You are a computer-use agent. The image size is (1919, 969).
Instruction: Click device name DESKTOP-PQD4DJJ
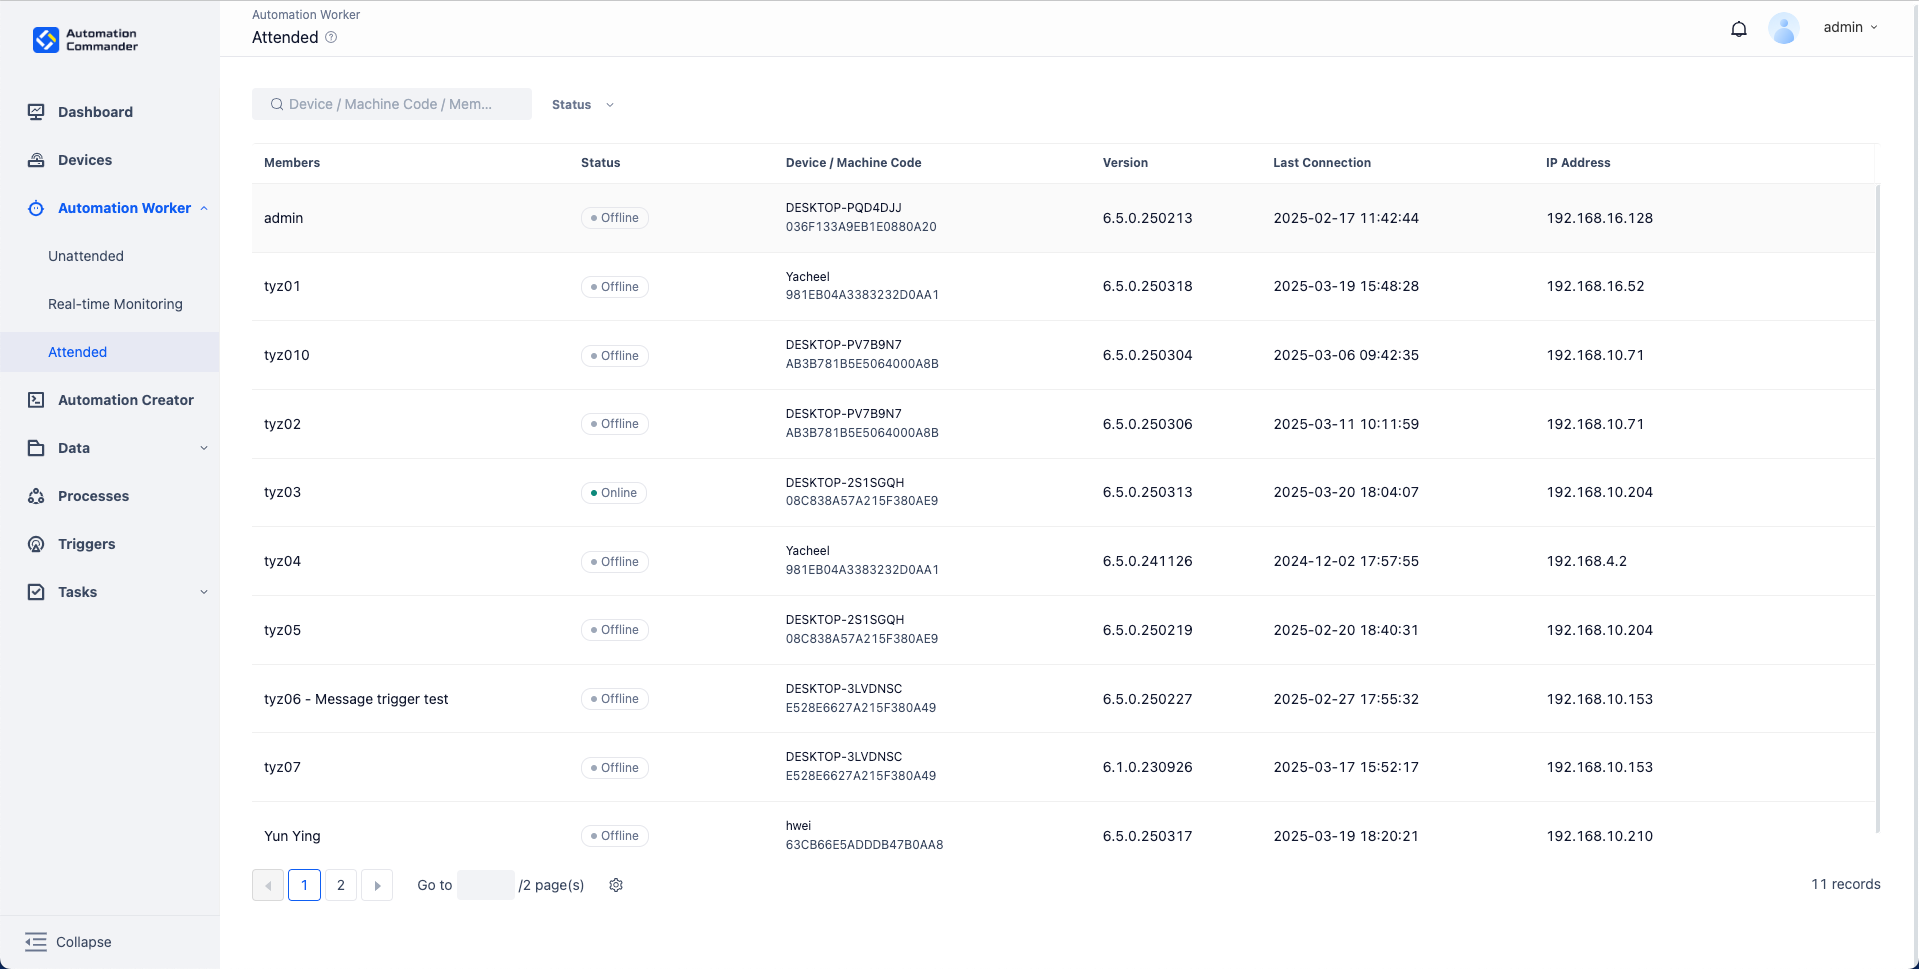844,208
